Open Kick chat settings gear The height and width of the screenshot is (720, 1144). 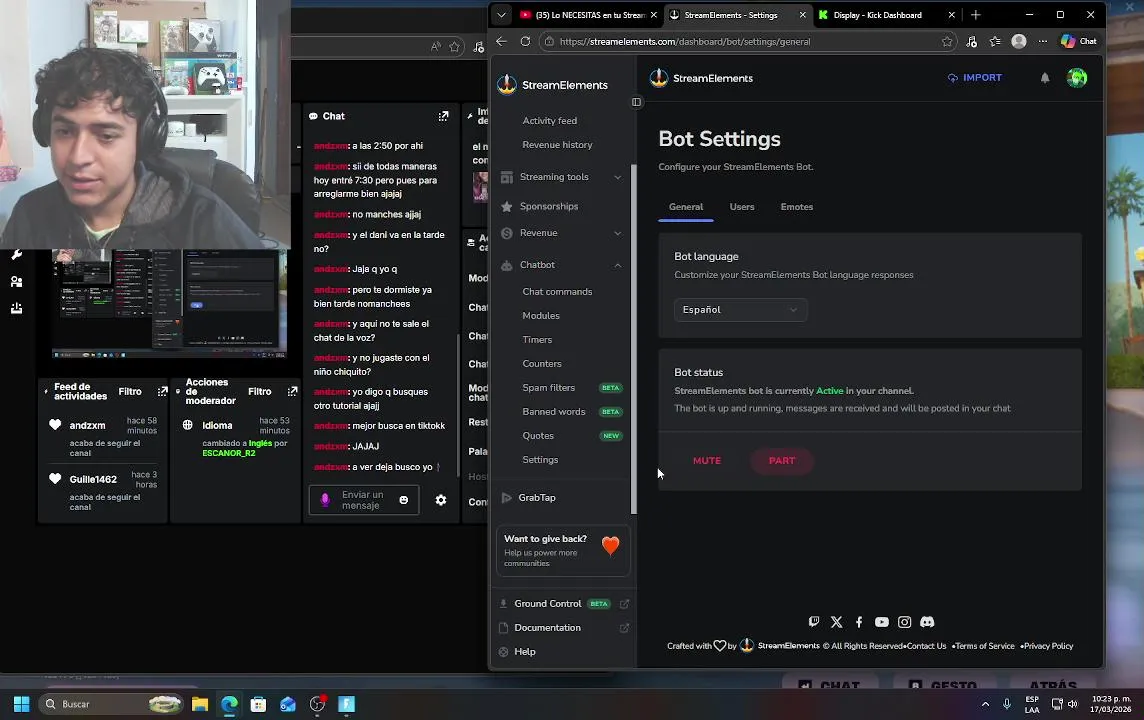pos(441,500)
